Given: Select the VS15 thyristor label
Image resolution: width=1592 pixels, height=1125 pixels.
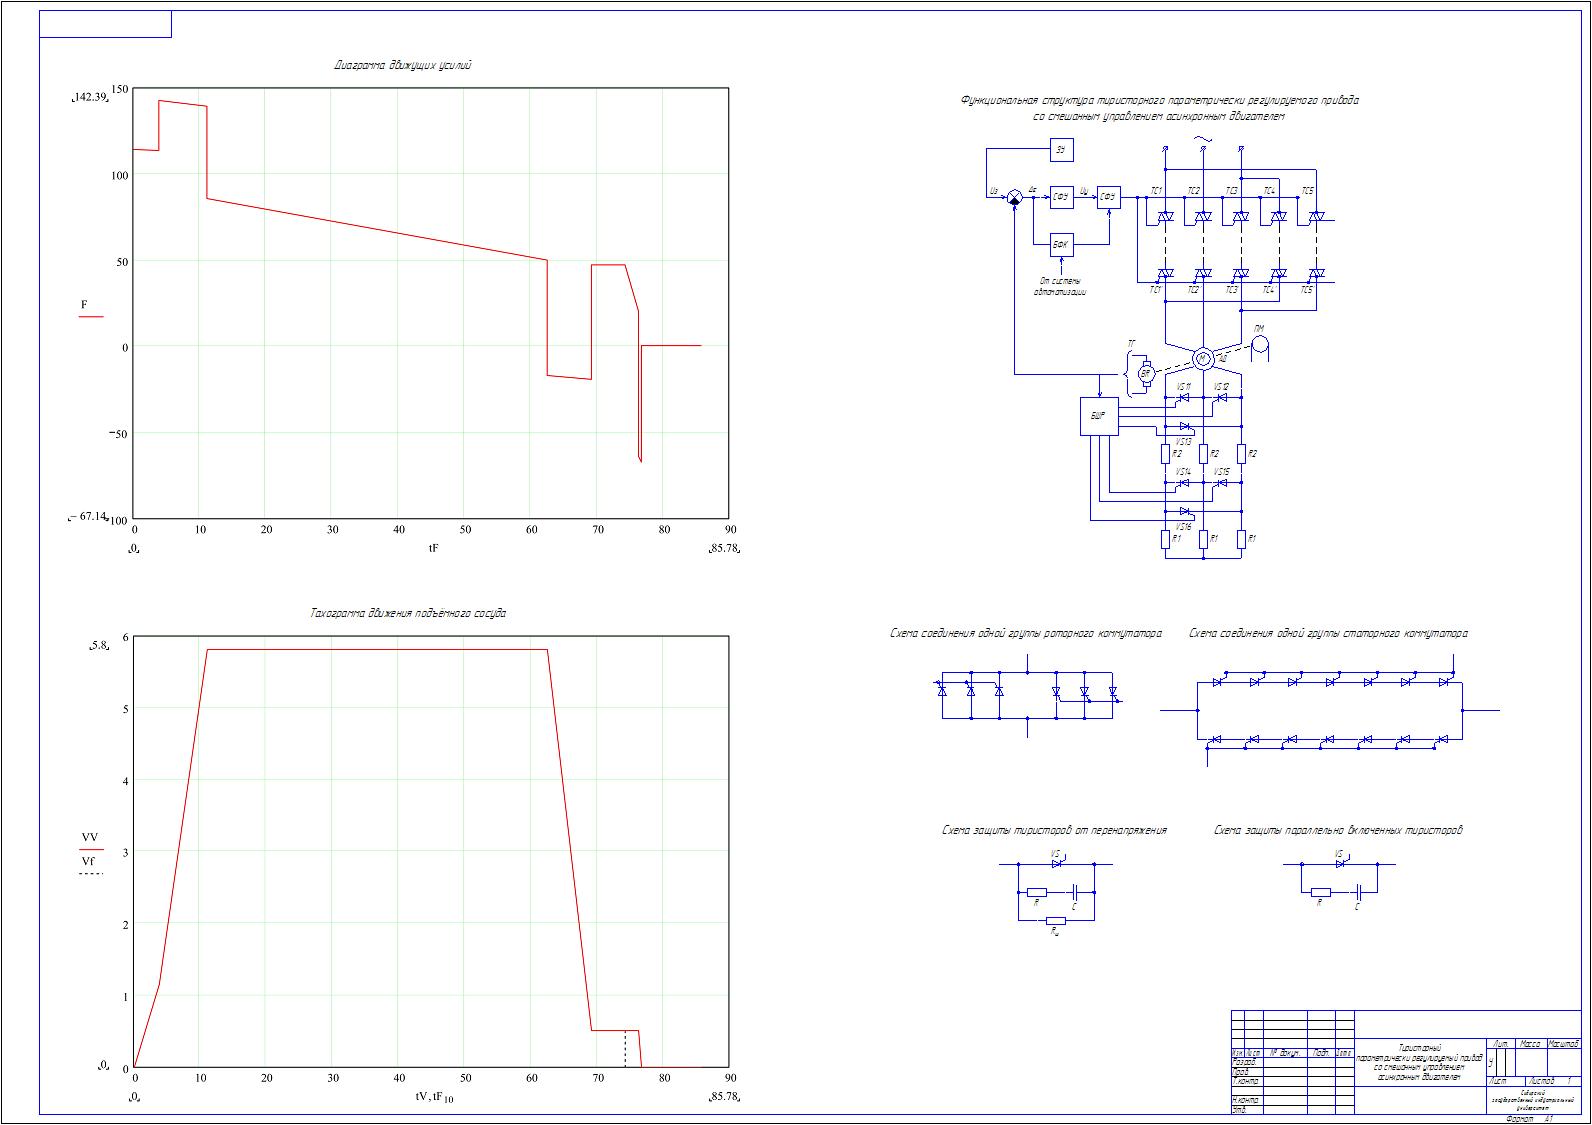Looking at the screenshot, I should point(1221,472).
